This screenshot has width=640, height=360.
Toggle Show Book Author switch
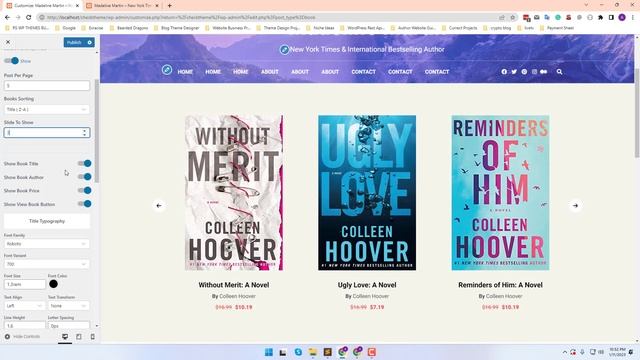(85, 177)
